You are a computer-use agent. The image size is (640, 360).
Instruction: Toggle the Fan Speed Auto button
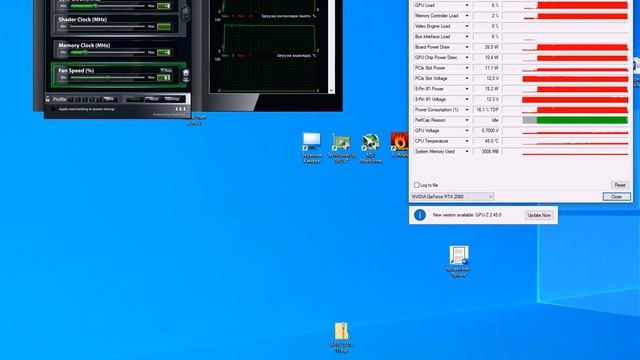tap(166, 70)
